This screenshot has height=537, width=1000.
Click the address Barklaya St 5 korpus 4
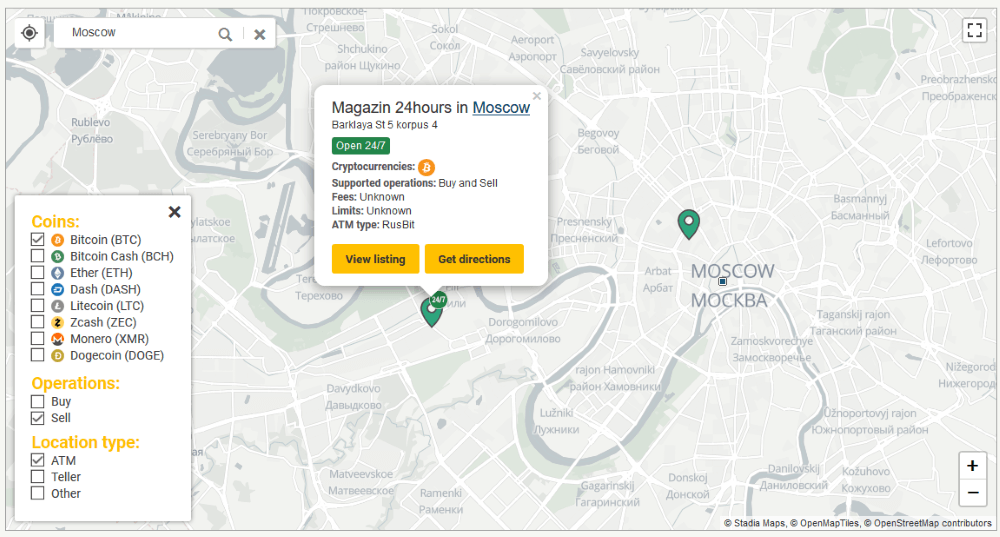(385, 125)
